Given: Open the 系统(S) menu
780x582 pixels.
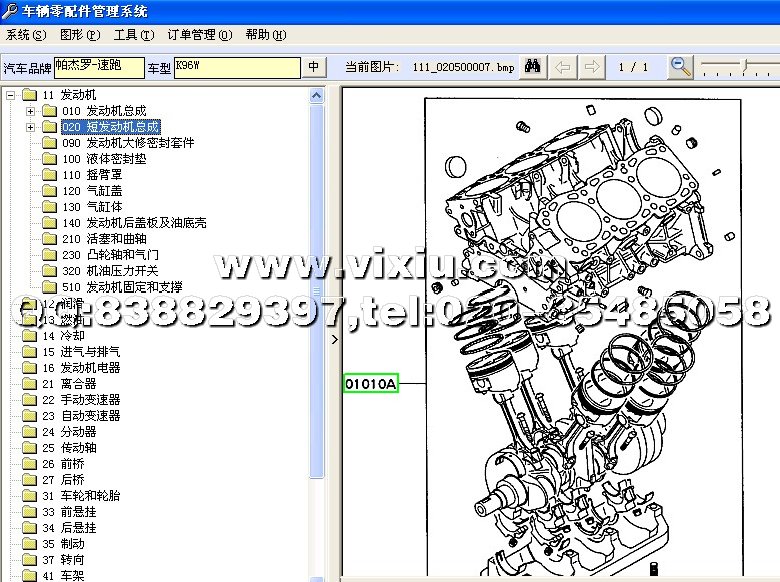Looking at the screenshot, I should (26, 35).
